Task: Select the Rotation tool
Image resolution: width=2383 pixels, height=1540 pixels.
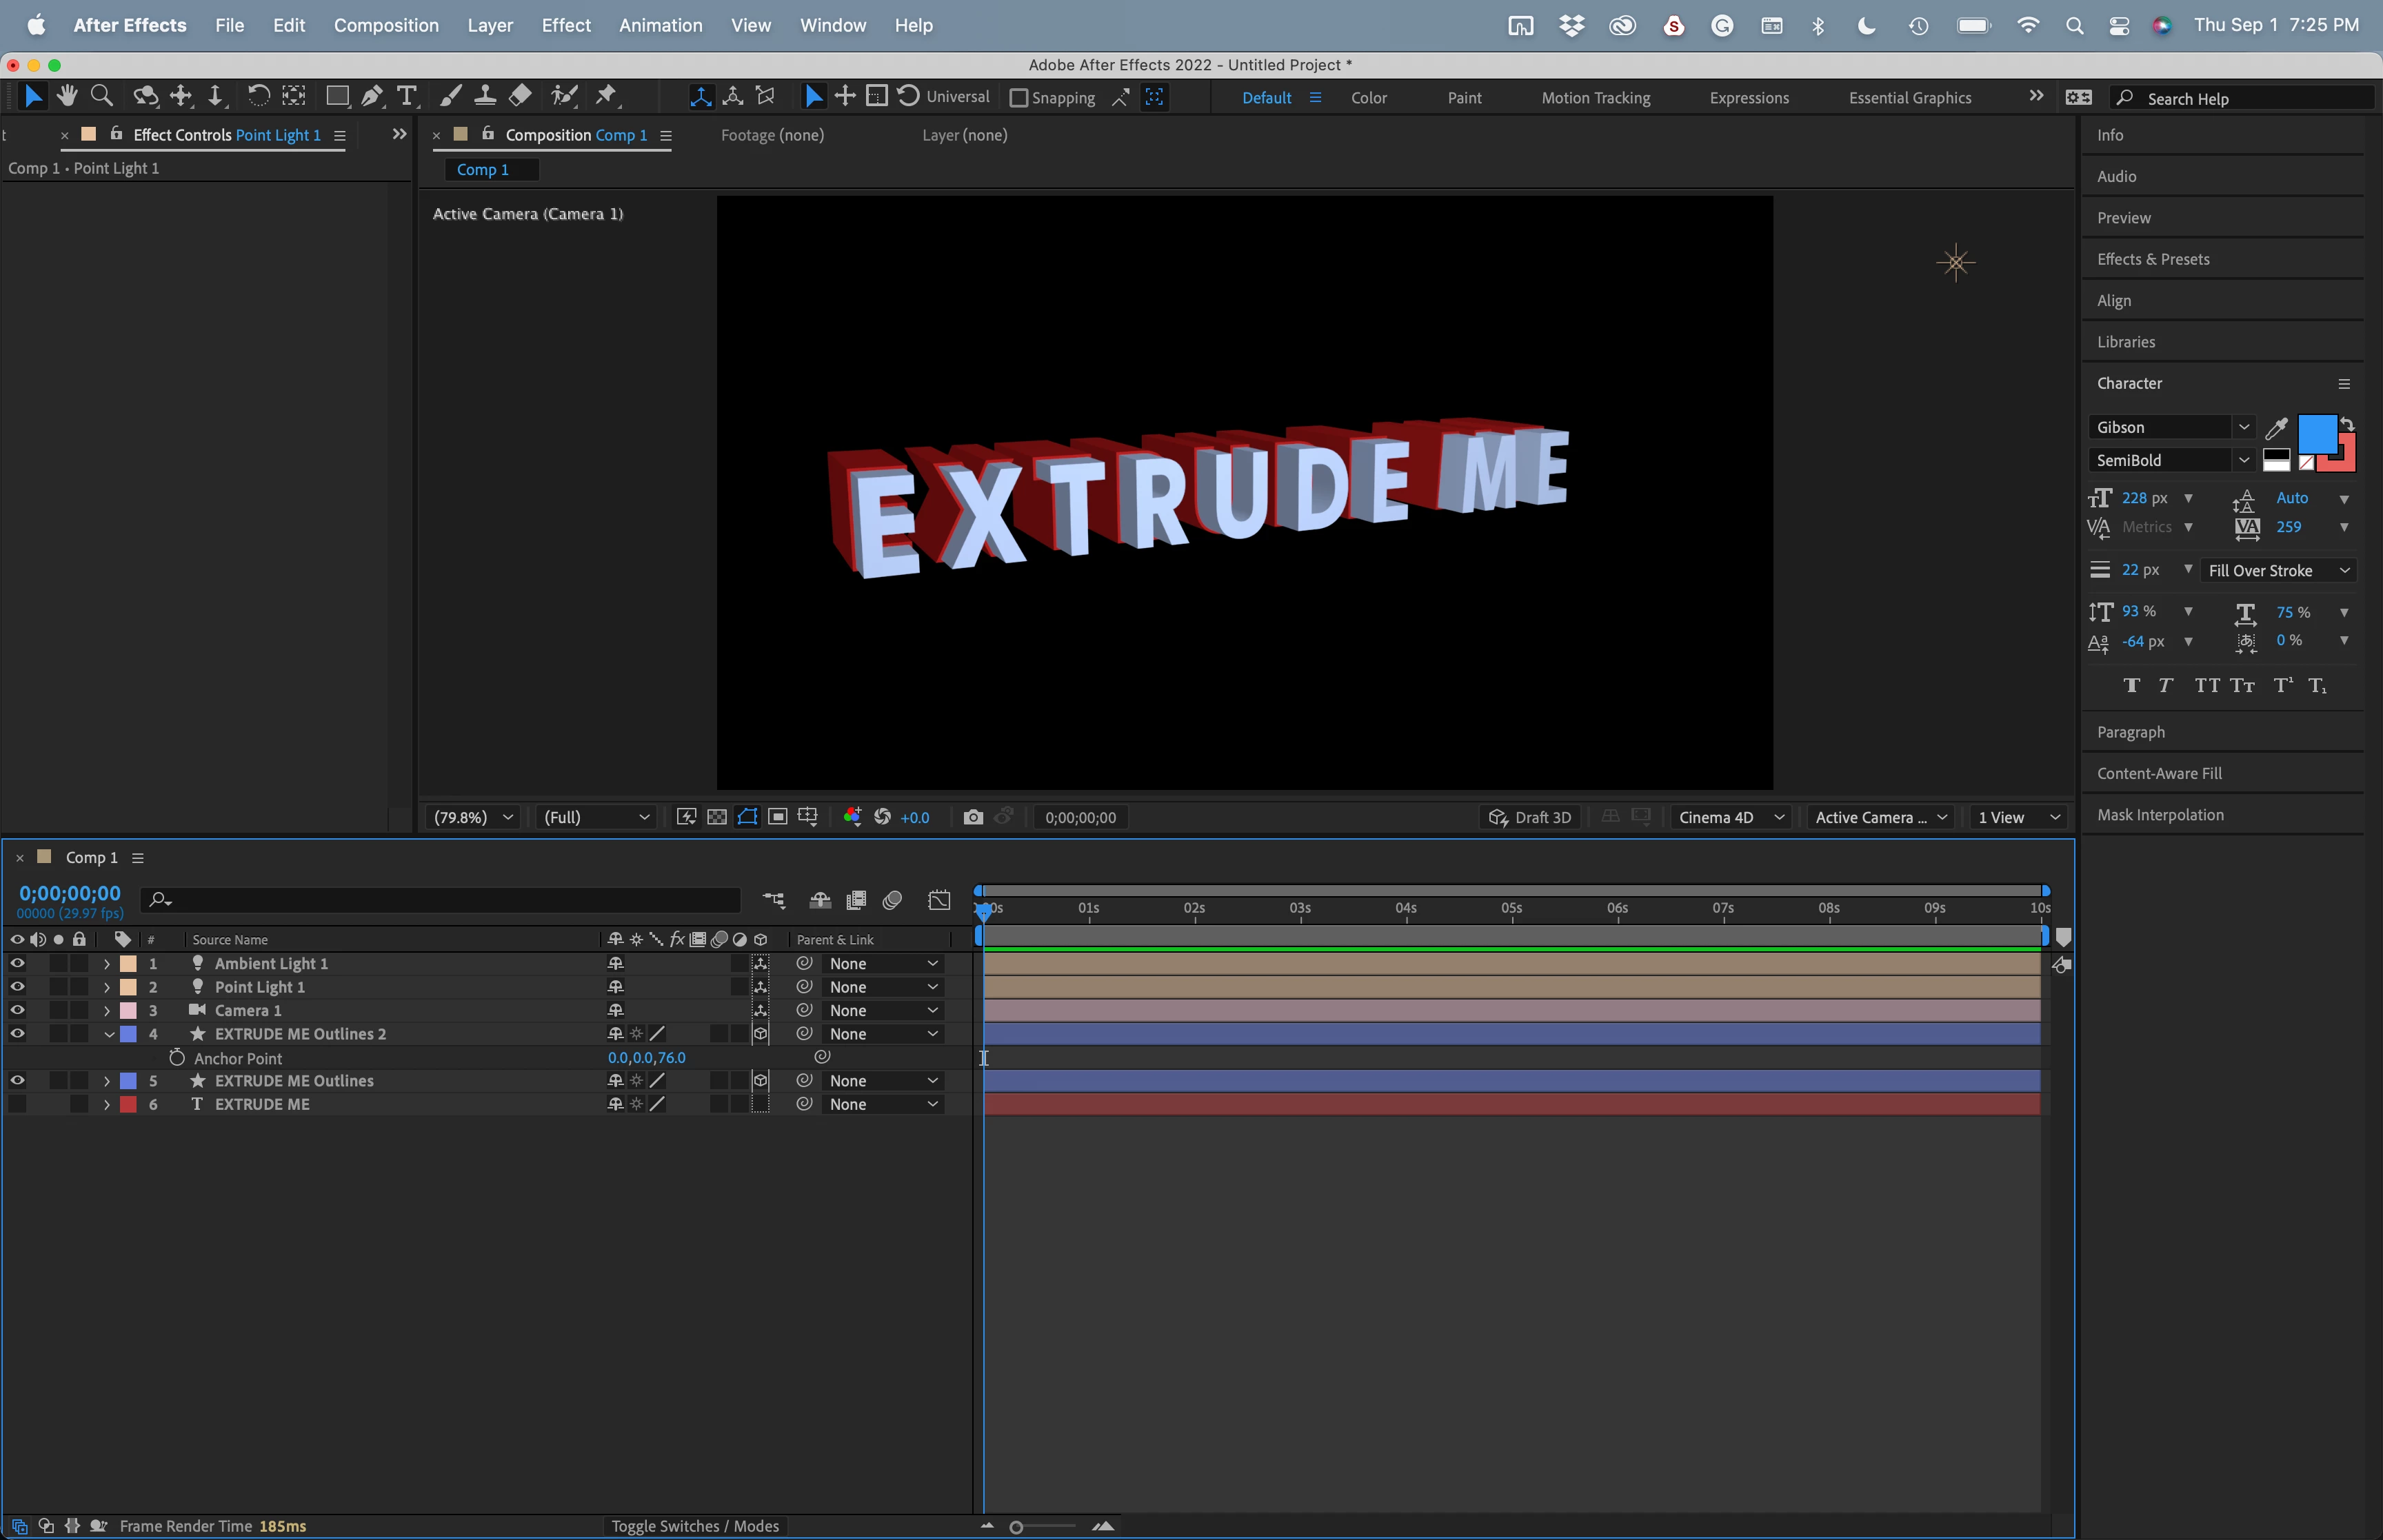Action: [258, 96]
